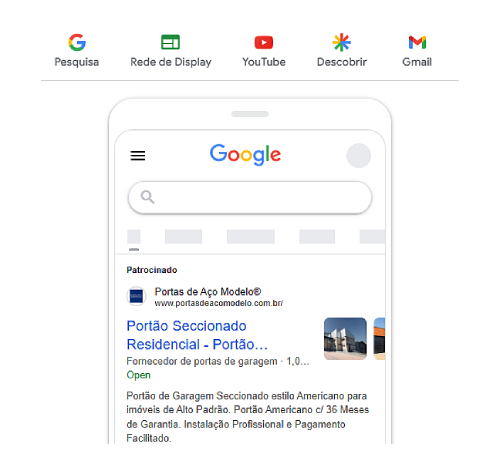
Task: Open the hamburger menu in the Google preview
Action: click(x=138, y=156)
